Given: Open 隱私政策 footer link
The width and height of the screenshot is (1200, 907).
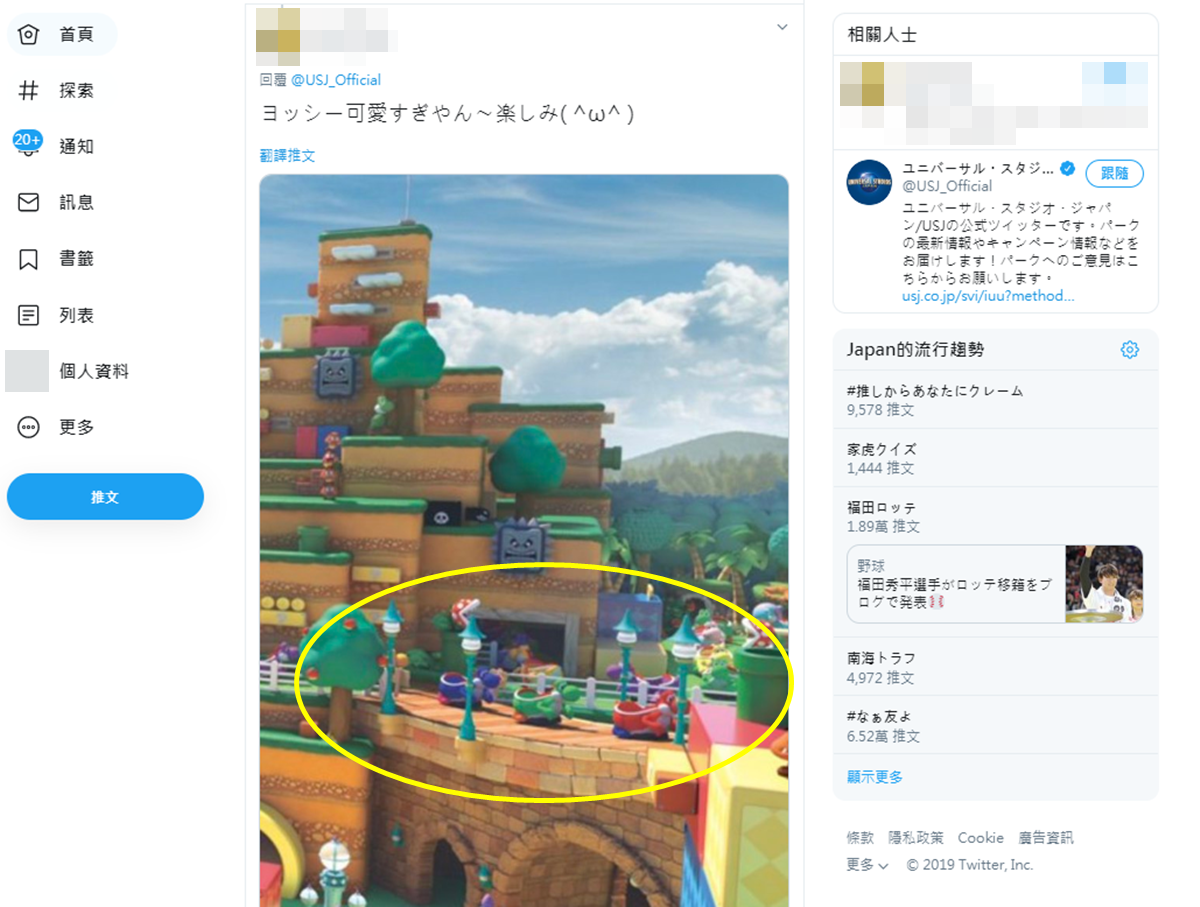Looking at the screenshot, I should pyautogui.click(x=916, y=838).
